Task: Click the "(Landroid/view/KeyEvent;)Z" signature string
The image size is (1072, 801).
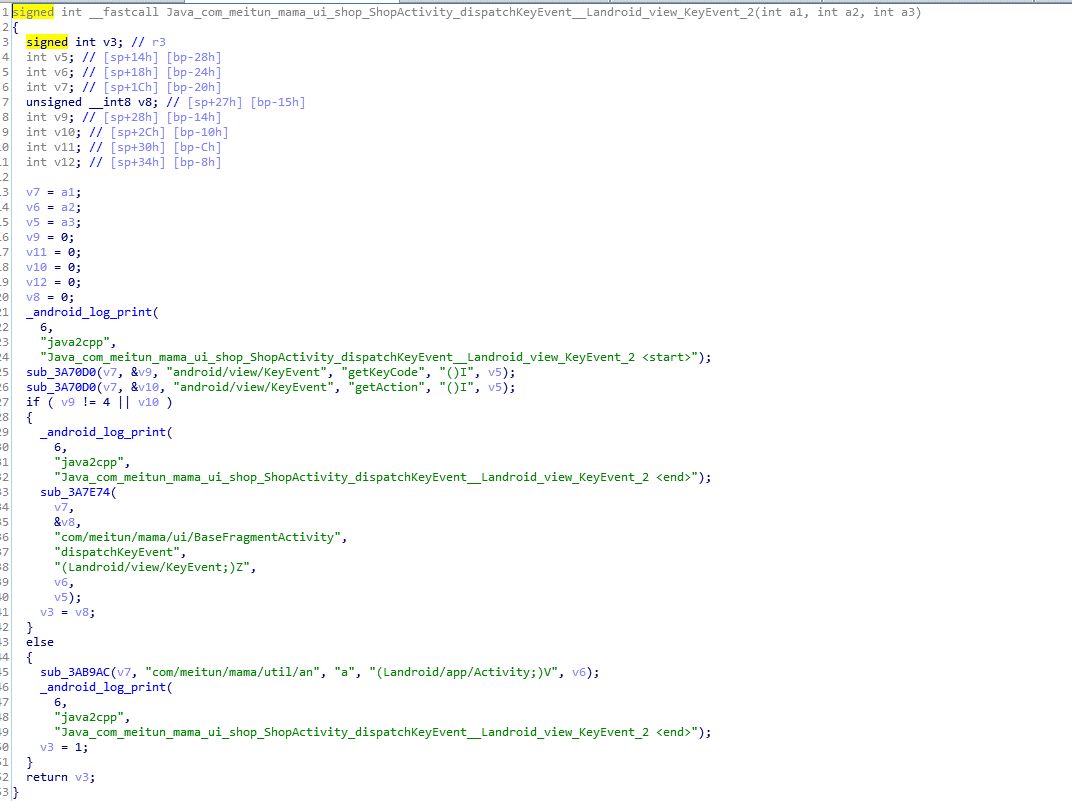Action: point(152,567)
